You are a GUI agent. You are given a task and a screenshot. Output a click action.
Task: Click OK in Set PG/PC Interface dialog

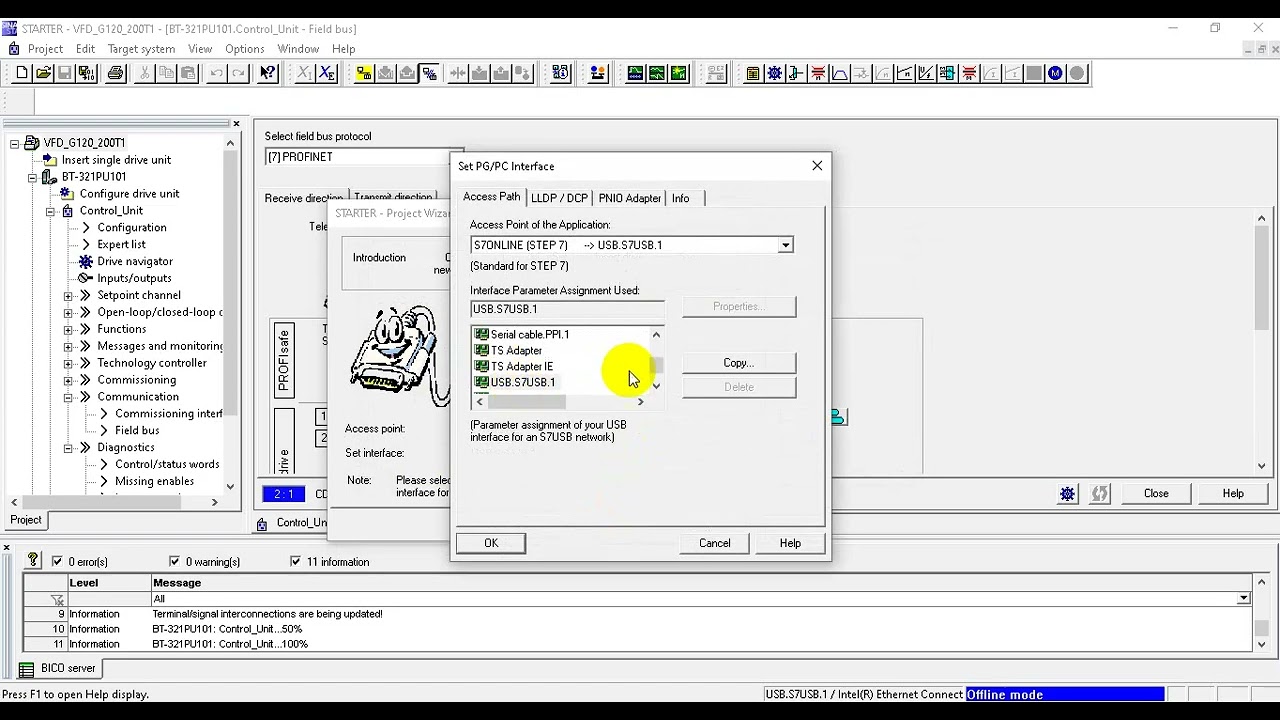coord(491,543)
